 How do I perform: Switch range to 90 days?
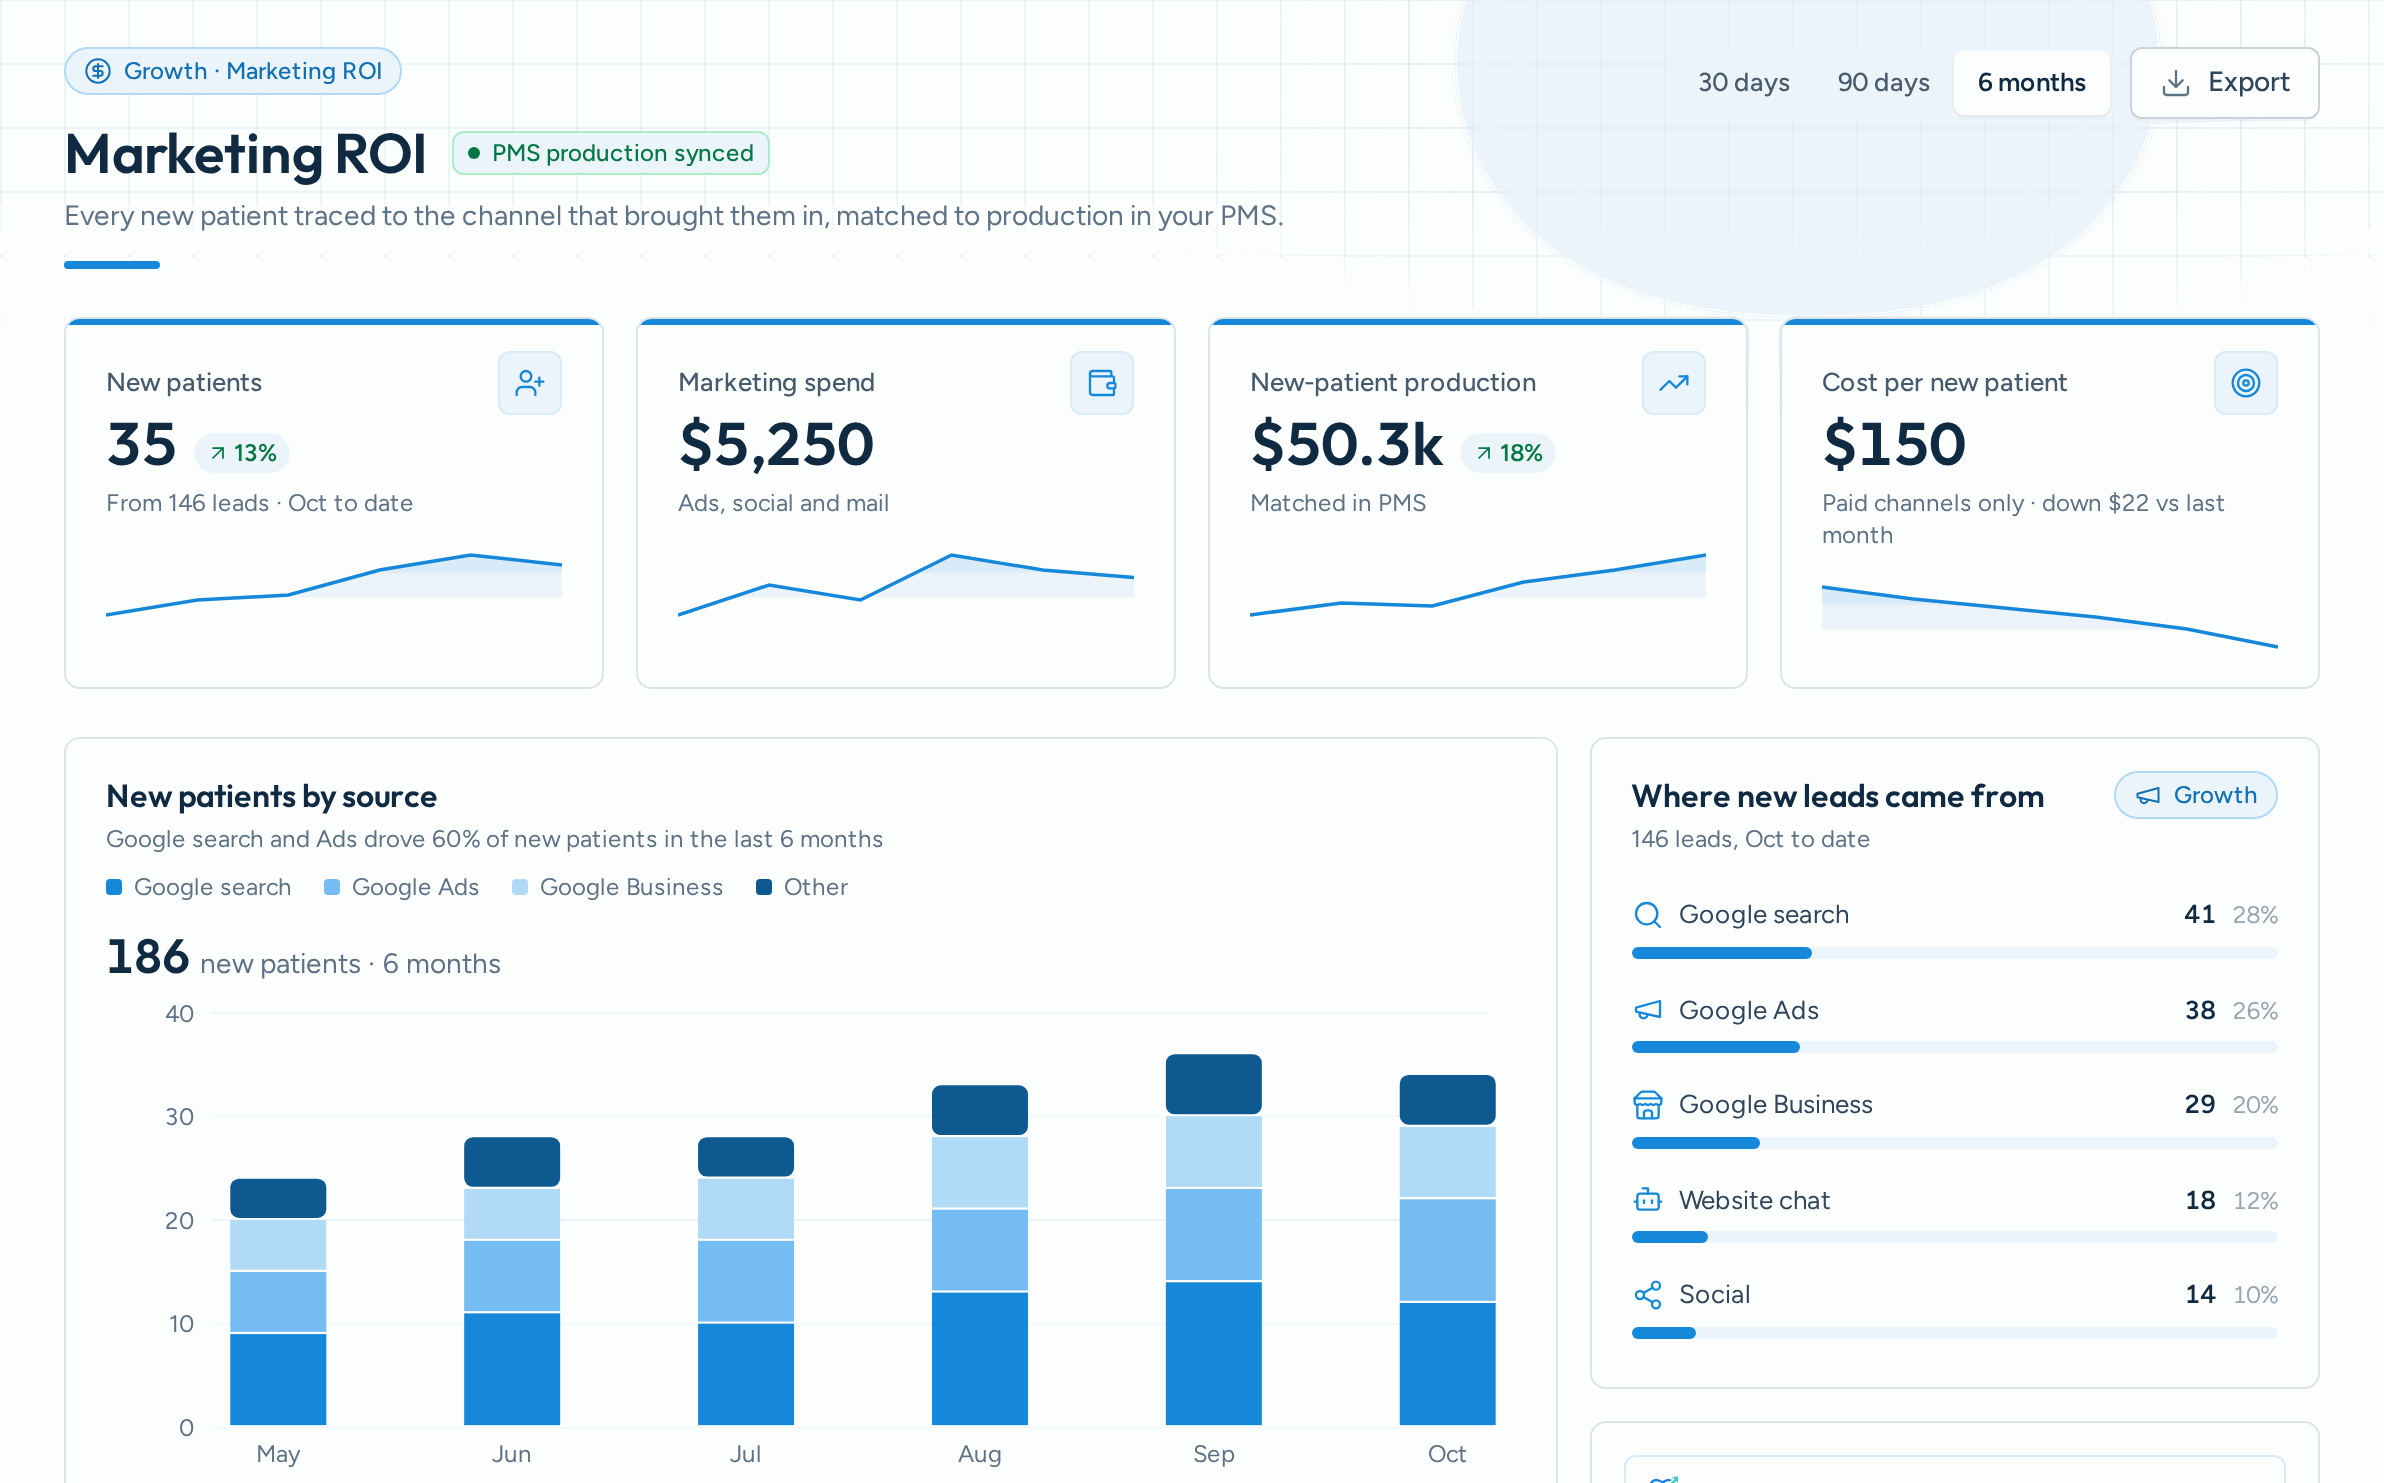pos(1883,83)
